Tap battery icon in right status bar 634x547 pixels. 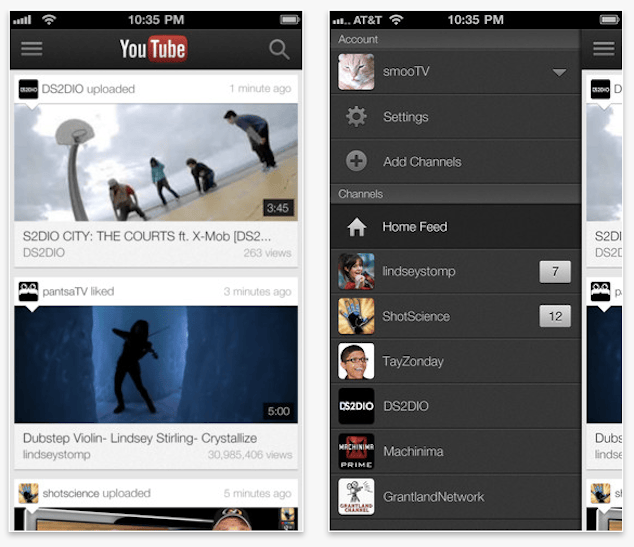[609, 19]
